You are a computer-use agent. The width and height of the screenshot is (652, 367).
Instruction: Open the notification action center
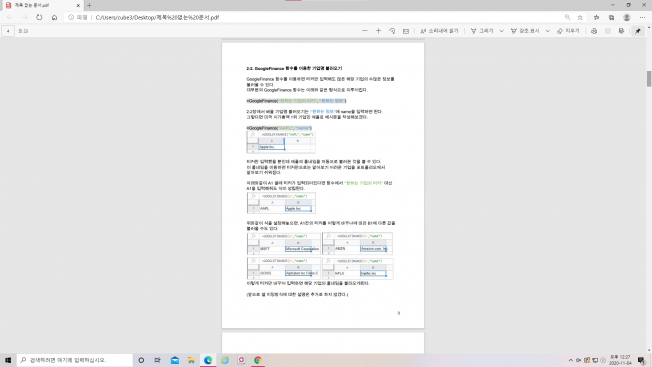[642, 360]
